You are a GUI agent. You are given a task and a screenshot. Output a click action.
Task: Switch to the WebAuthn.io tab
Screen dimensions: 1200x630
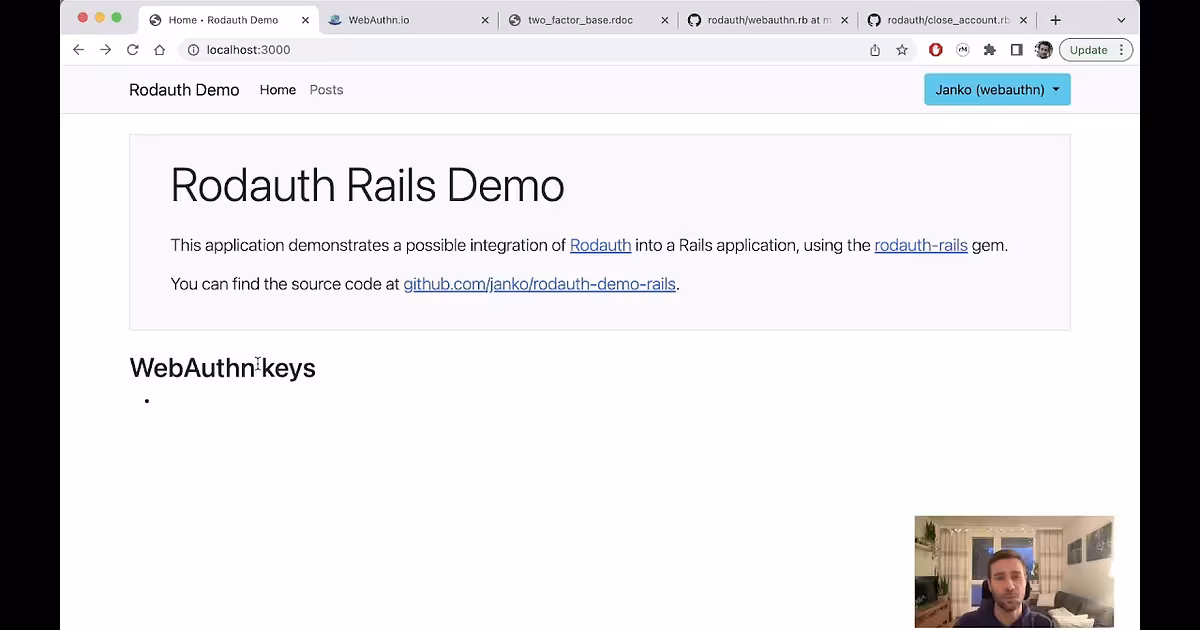pos(408,20)
